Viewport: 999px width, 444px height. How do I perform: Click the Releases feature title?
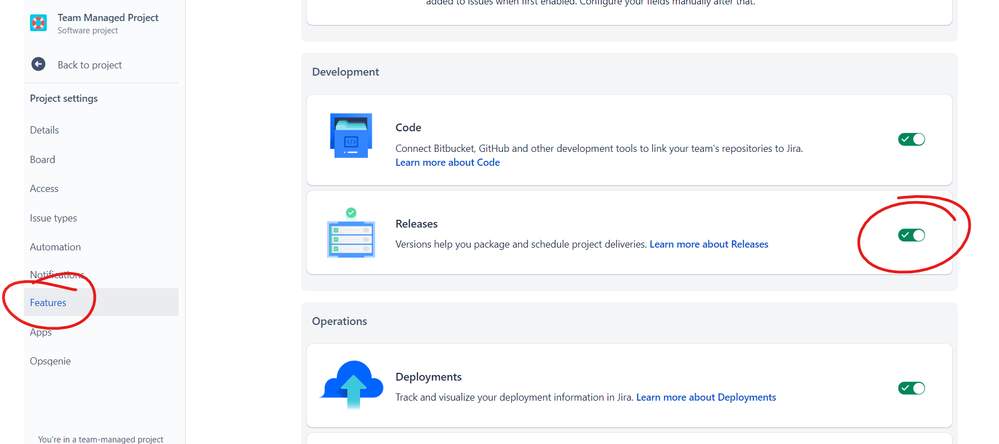(417, 224)
